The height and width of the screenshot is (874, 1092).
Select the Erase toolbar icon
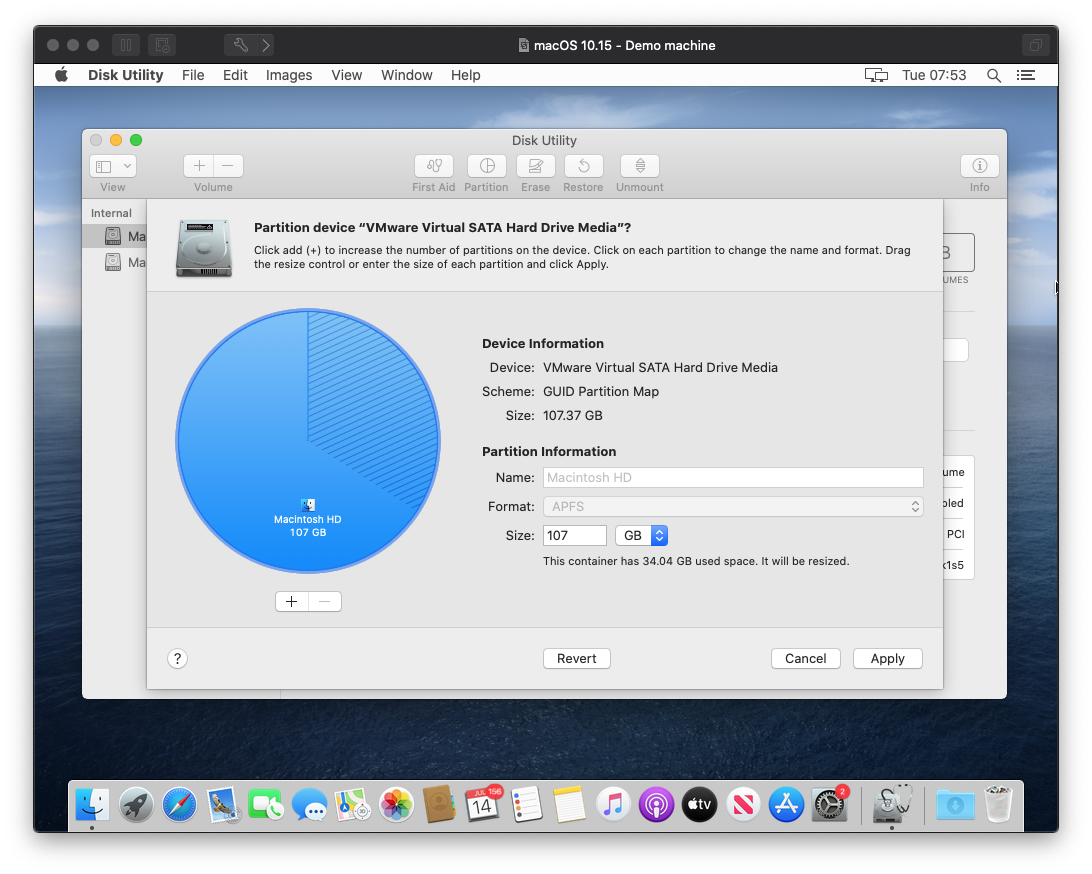click(x=536, y=166)
